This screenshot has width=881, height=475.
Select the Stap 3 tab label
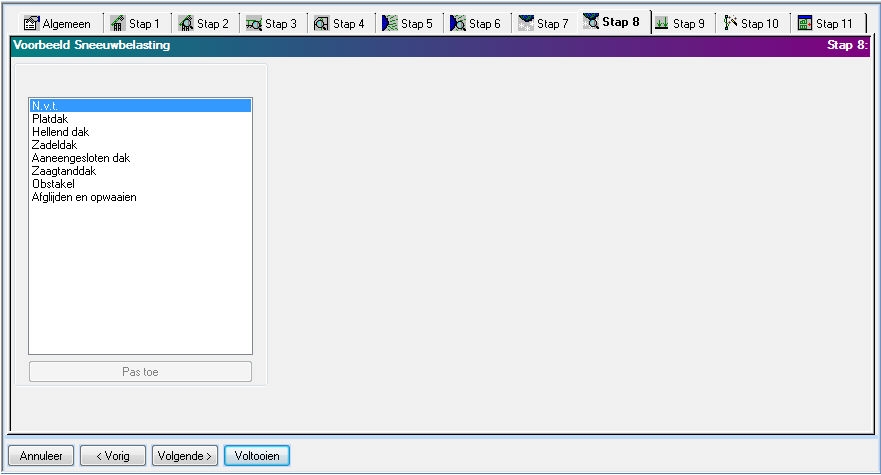coord(281,24)
